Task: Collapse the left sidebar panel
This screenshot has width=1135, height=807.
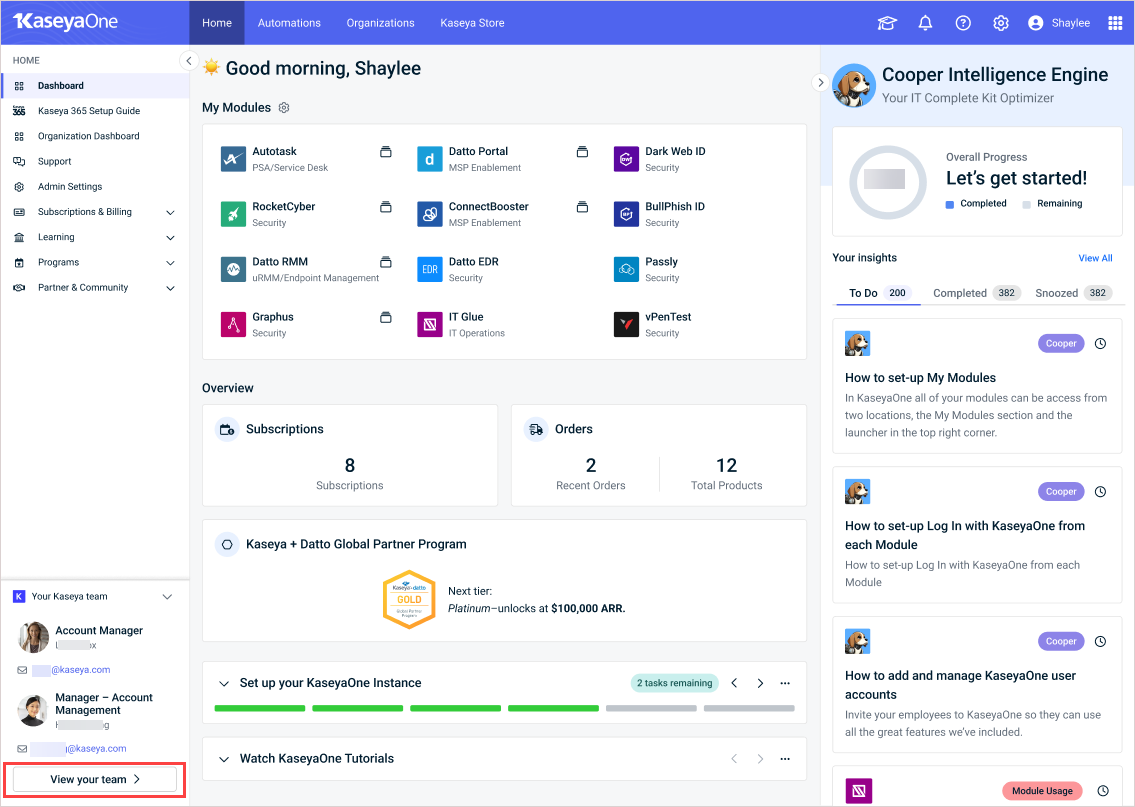Action: click(x=188, y=61)
